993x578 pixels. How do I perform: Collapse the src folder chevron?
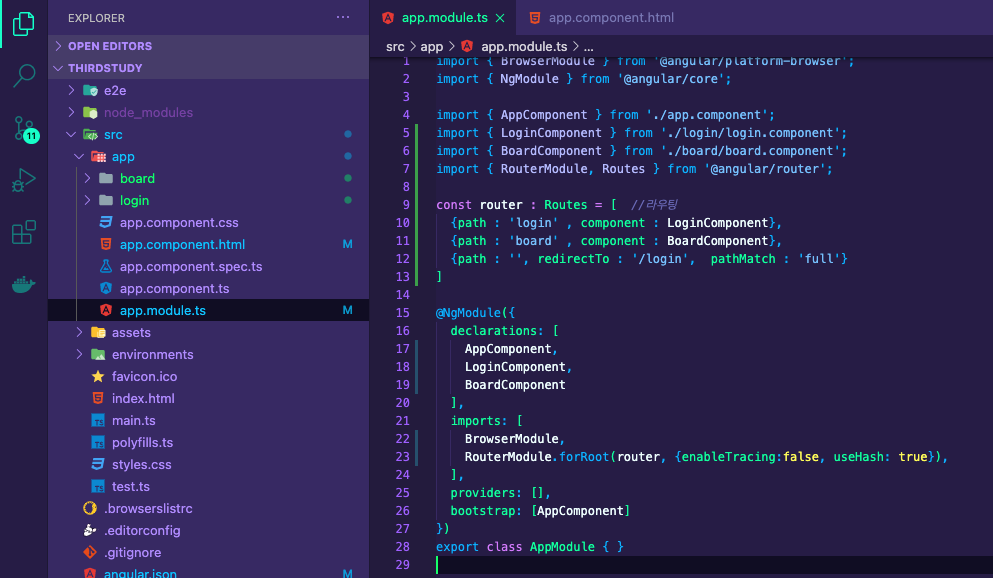pos(72,134)
